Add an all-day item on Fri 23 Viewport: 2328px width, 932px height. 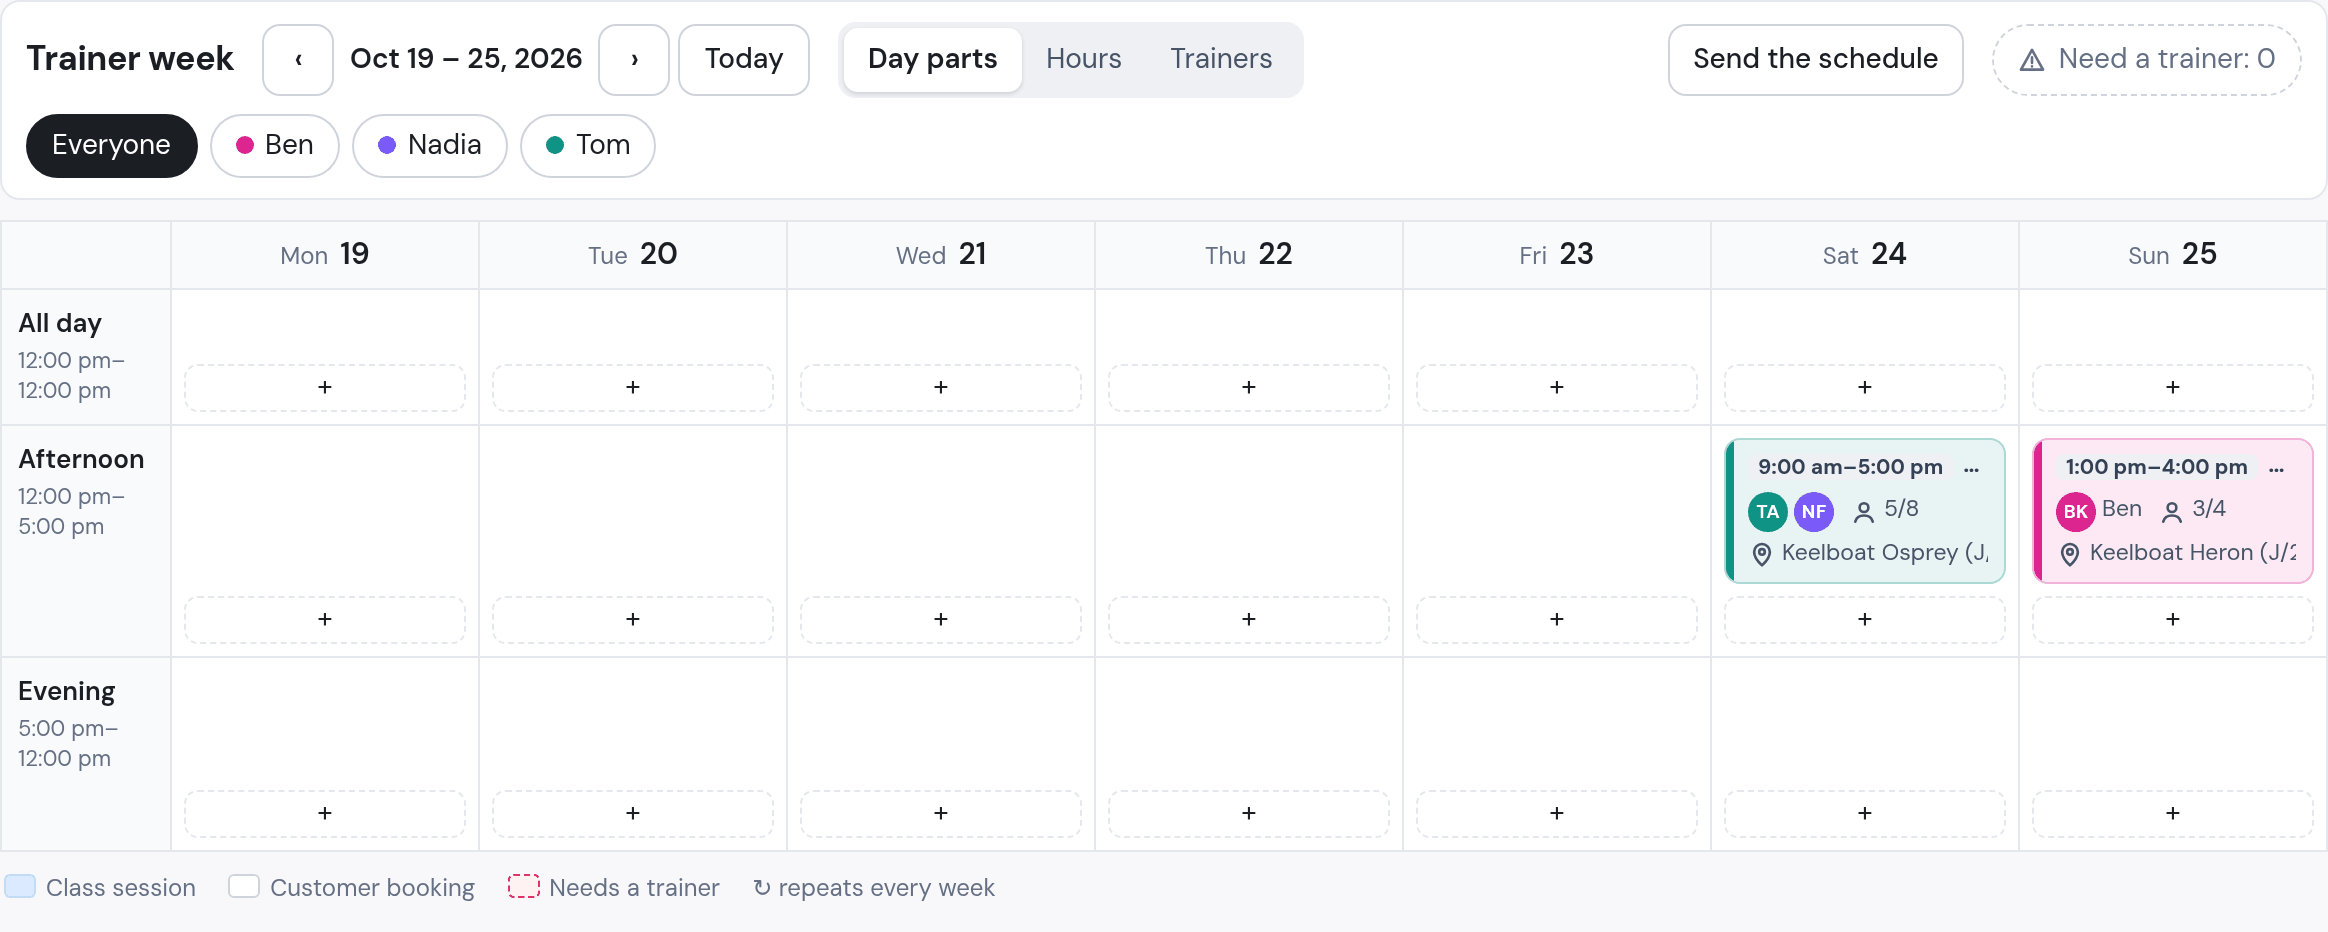(x=1557, y=388)
